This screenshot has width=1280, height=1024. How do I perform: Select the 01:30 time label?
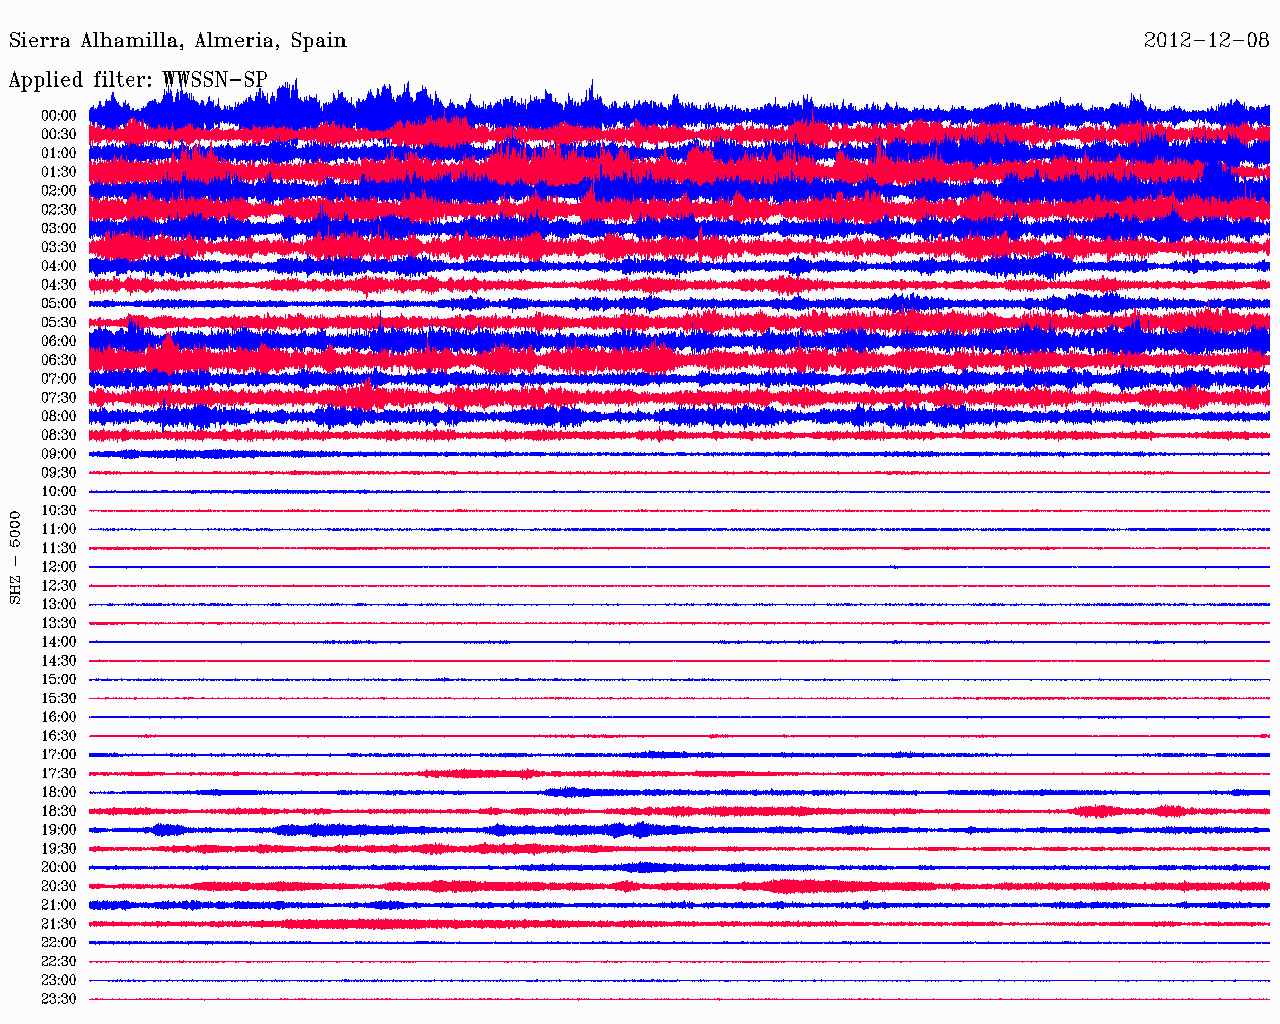pyautogui.click(x=59, y=173)
